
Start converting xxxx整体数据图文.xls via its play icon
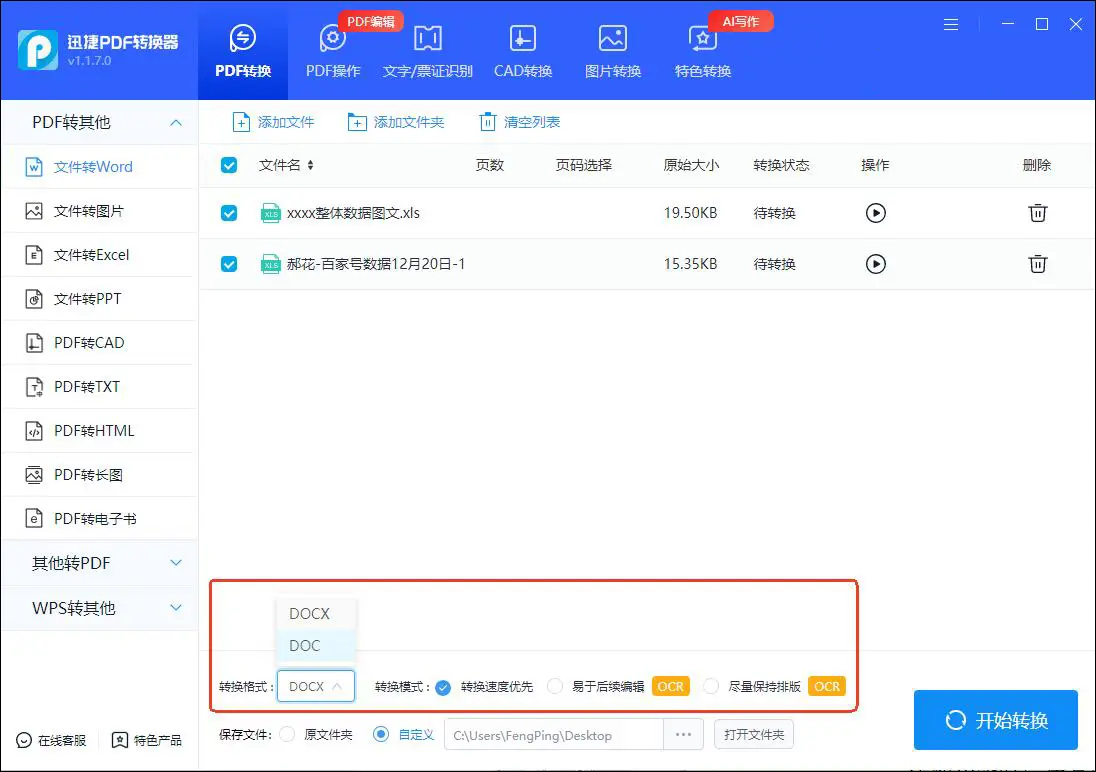(875, 213)
